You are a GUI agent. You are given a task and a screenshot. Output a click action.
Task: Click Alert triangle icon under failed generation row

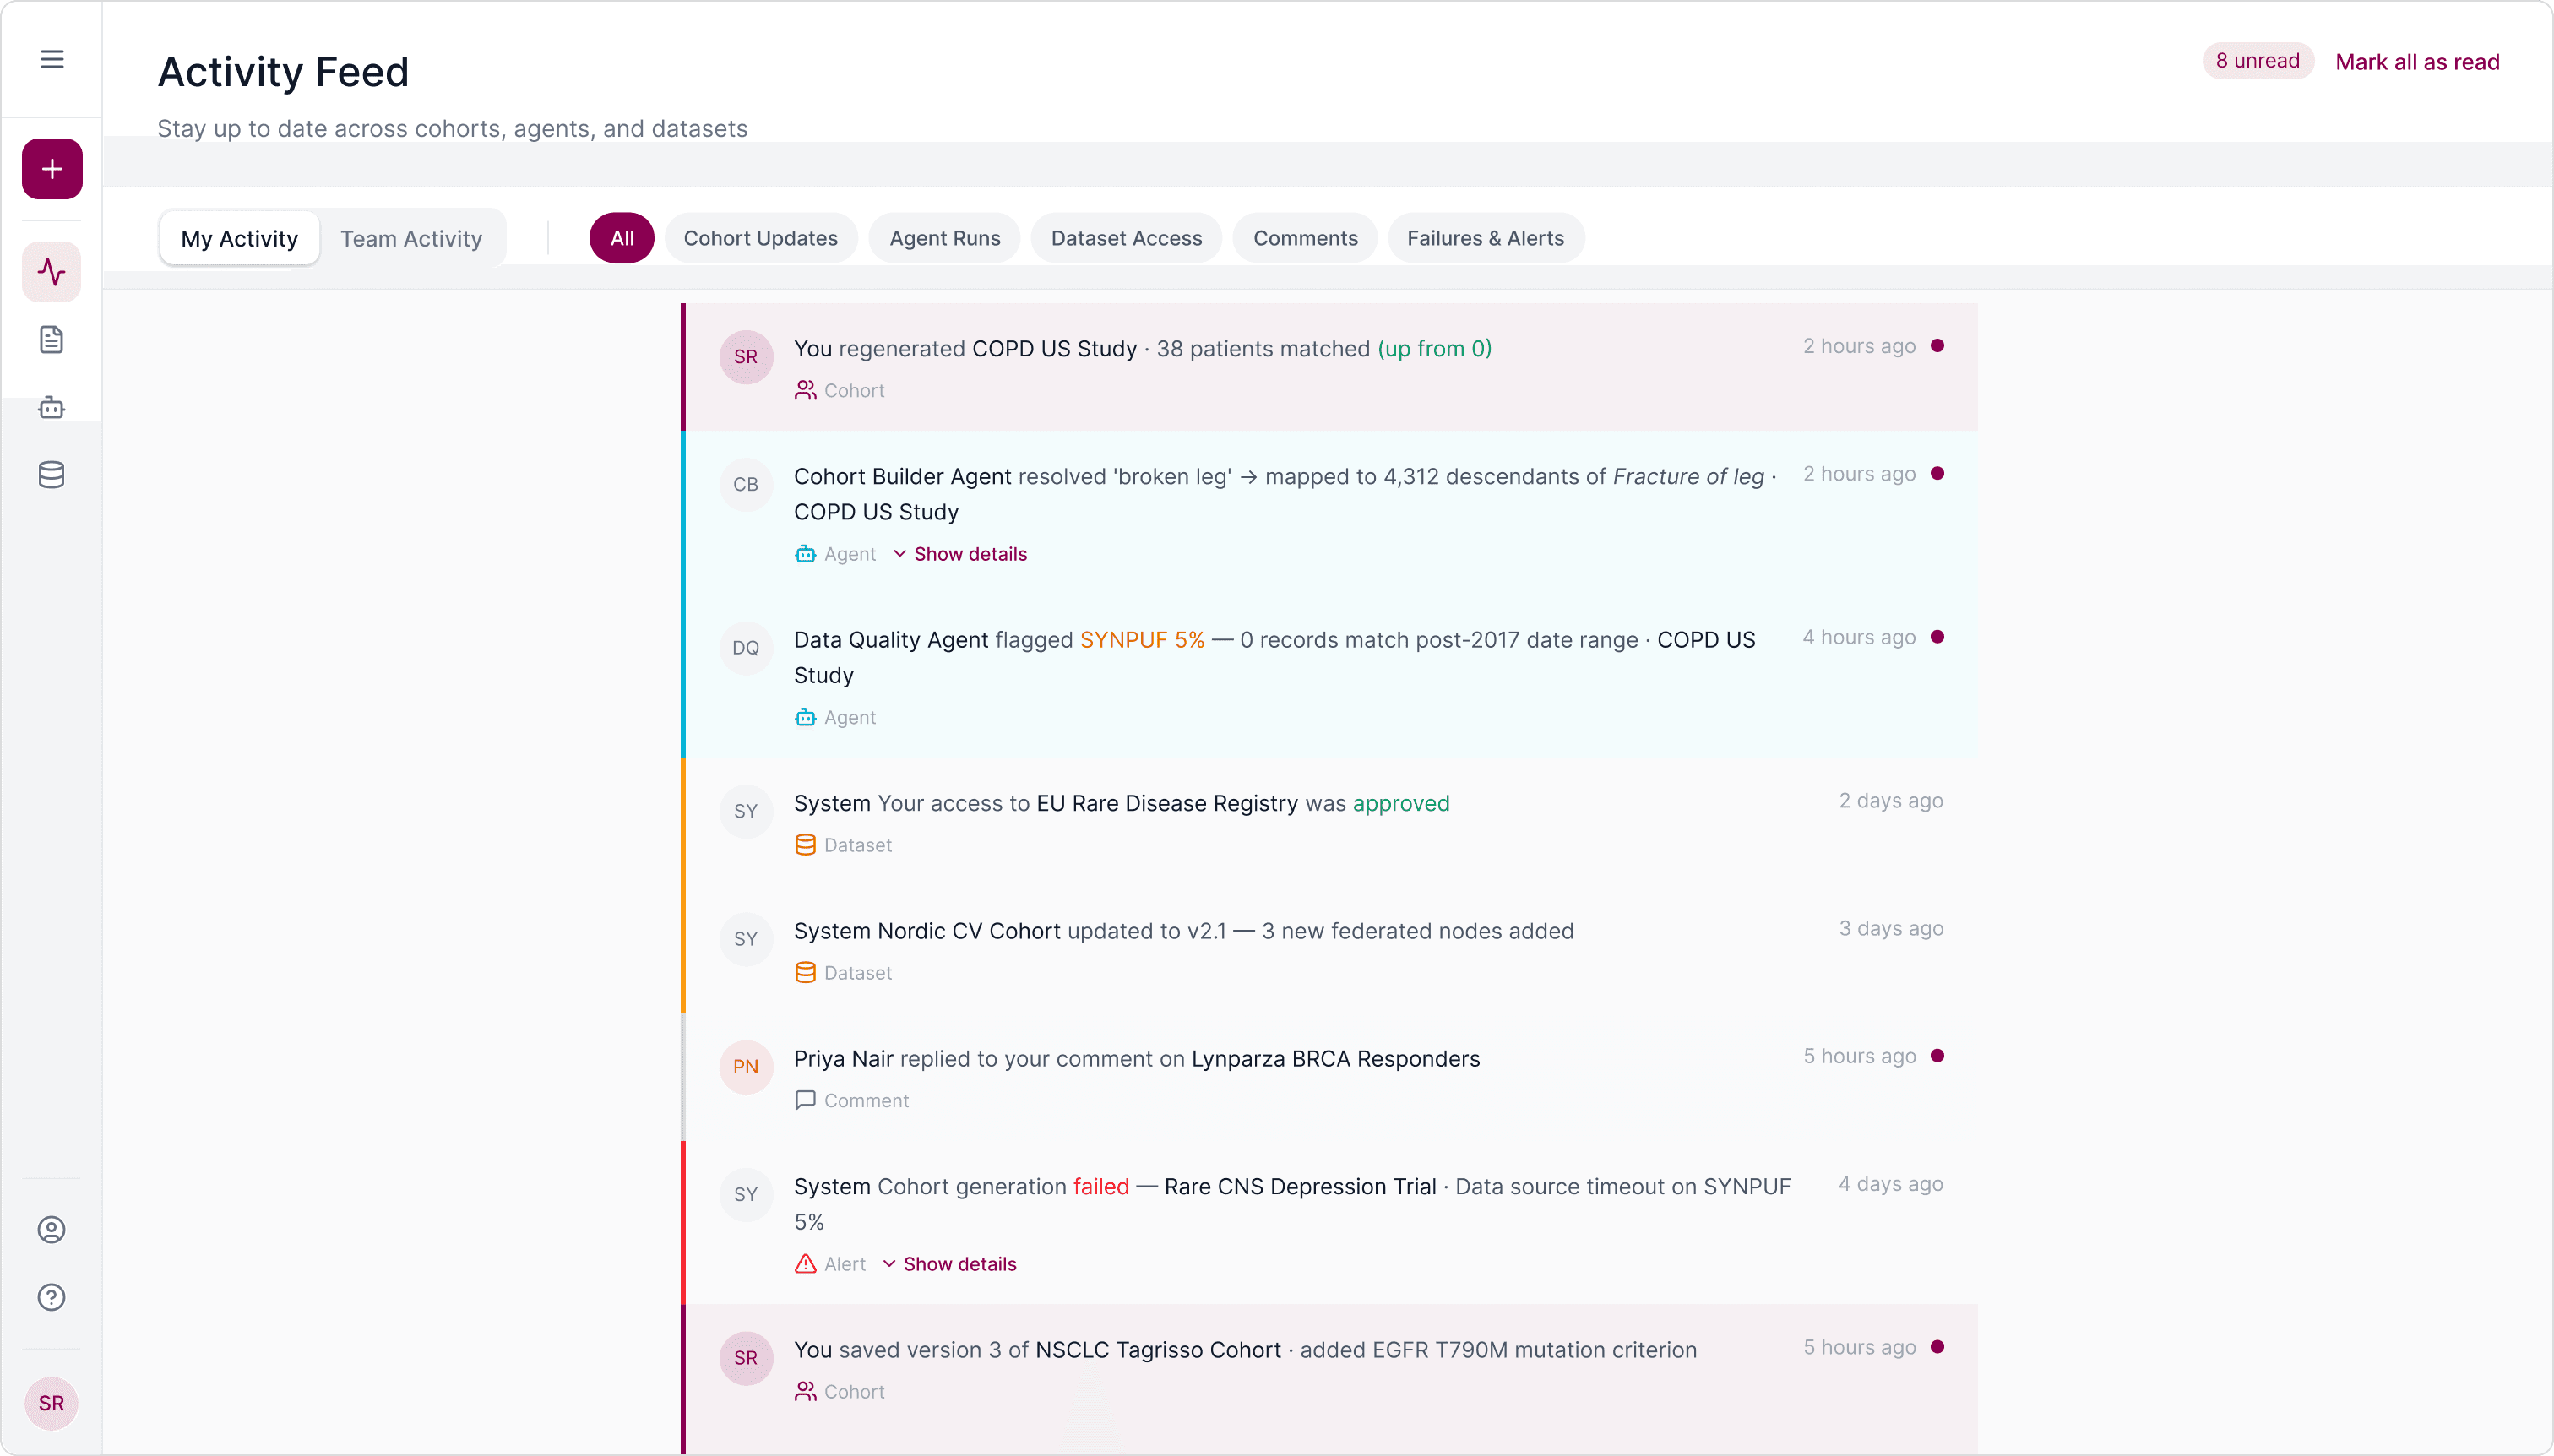click(805, 1264)
